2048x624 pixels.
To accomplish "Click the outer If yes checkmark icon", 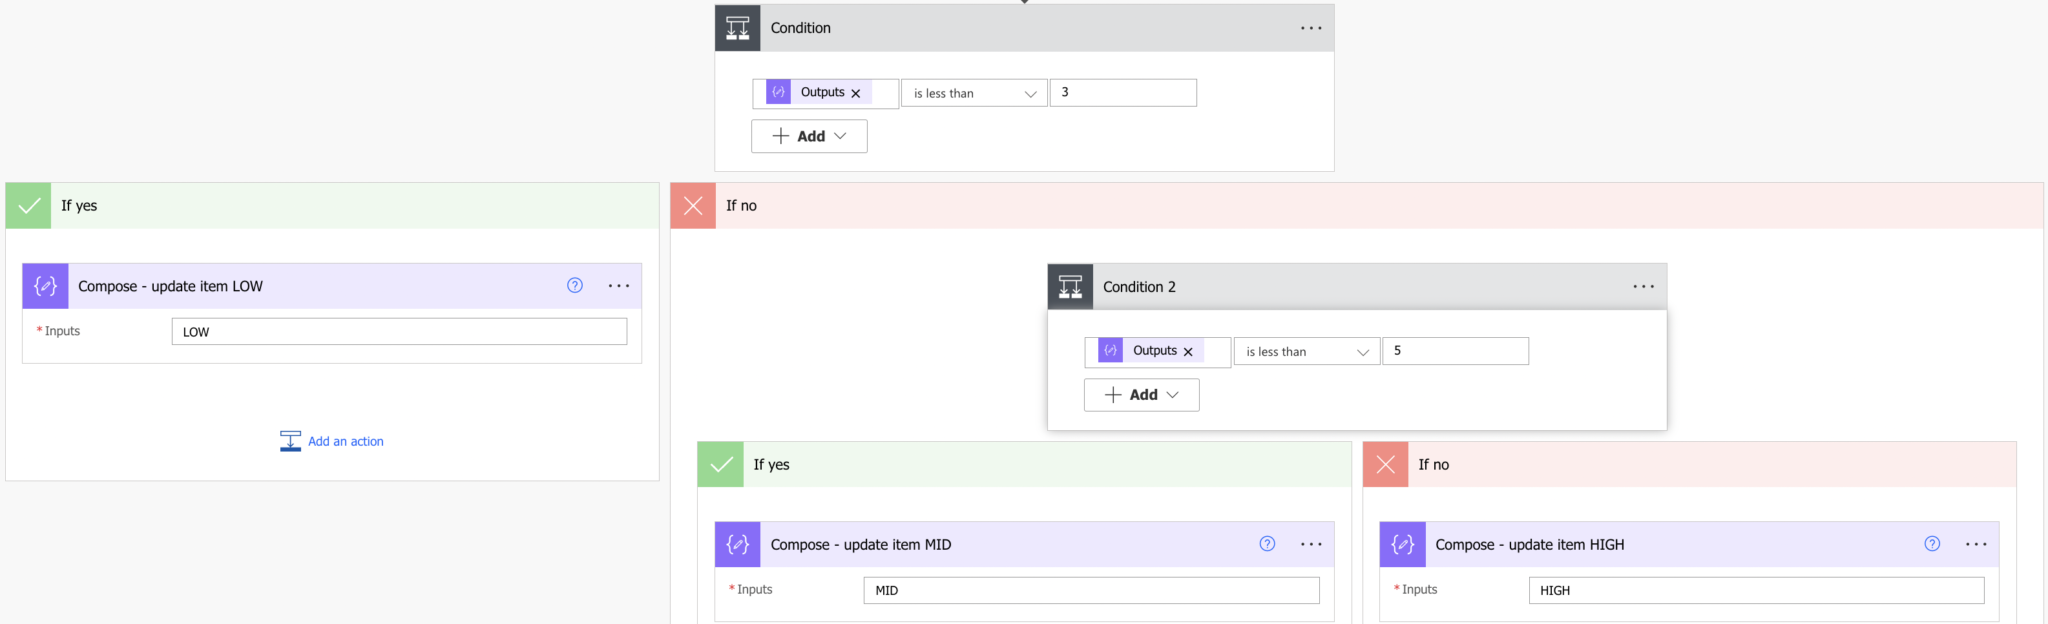I will click(x=29, y=206).
